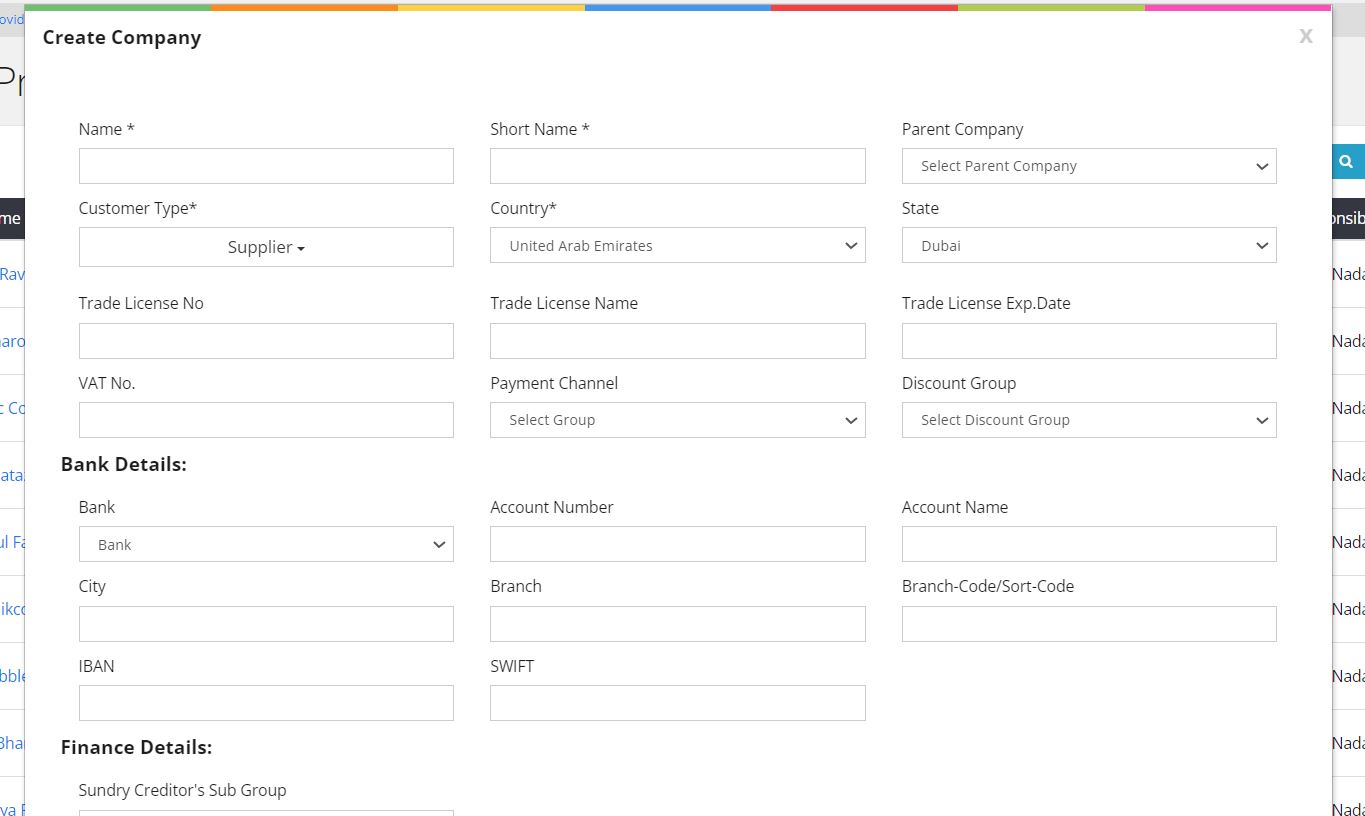Open the Parent Company dropdown
This screenshot has width=1365, height=816.
point(1088,166)
